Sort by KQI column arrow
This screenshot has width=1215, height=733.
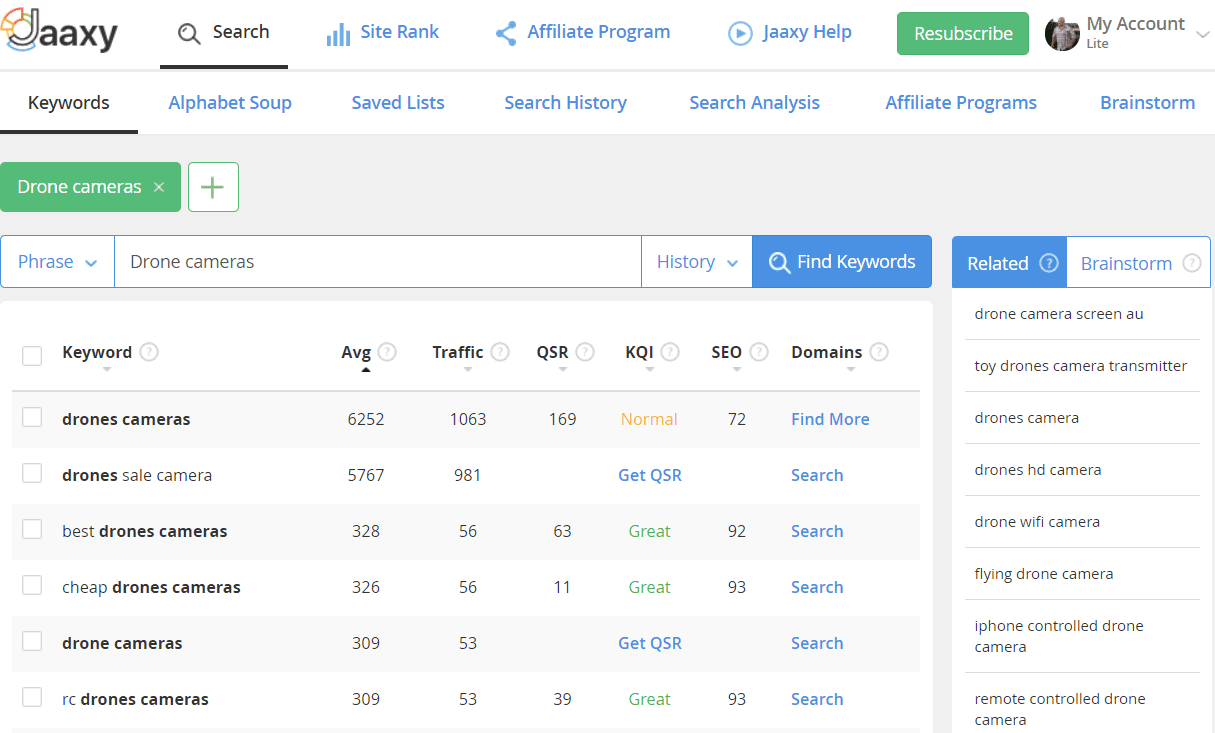(x=650, y=370)
